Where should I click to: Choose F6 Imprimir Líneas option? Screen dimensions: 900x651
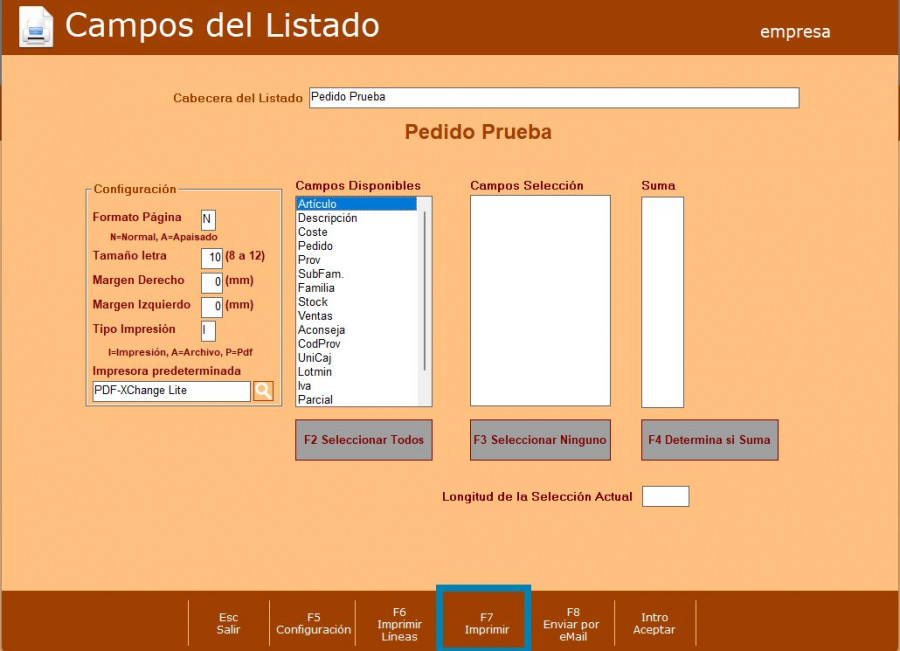[x=399, y=623]
